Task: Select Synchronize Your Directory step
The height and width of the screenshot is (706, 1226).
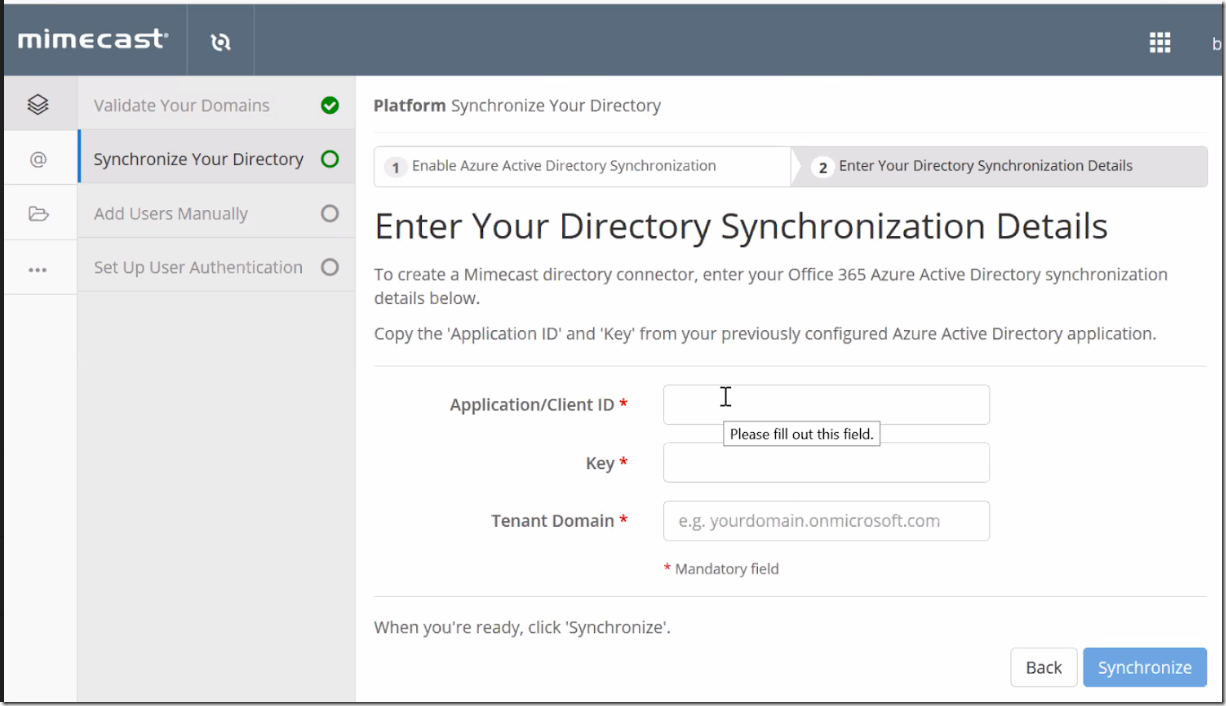Action: (x=216, y=158)
